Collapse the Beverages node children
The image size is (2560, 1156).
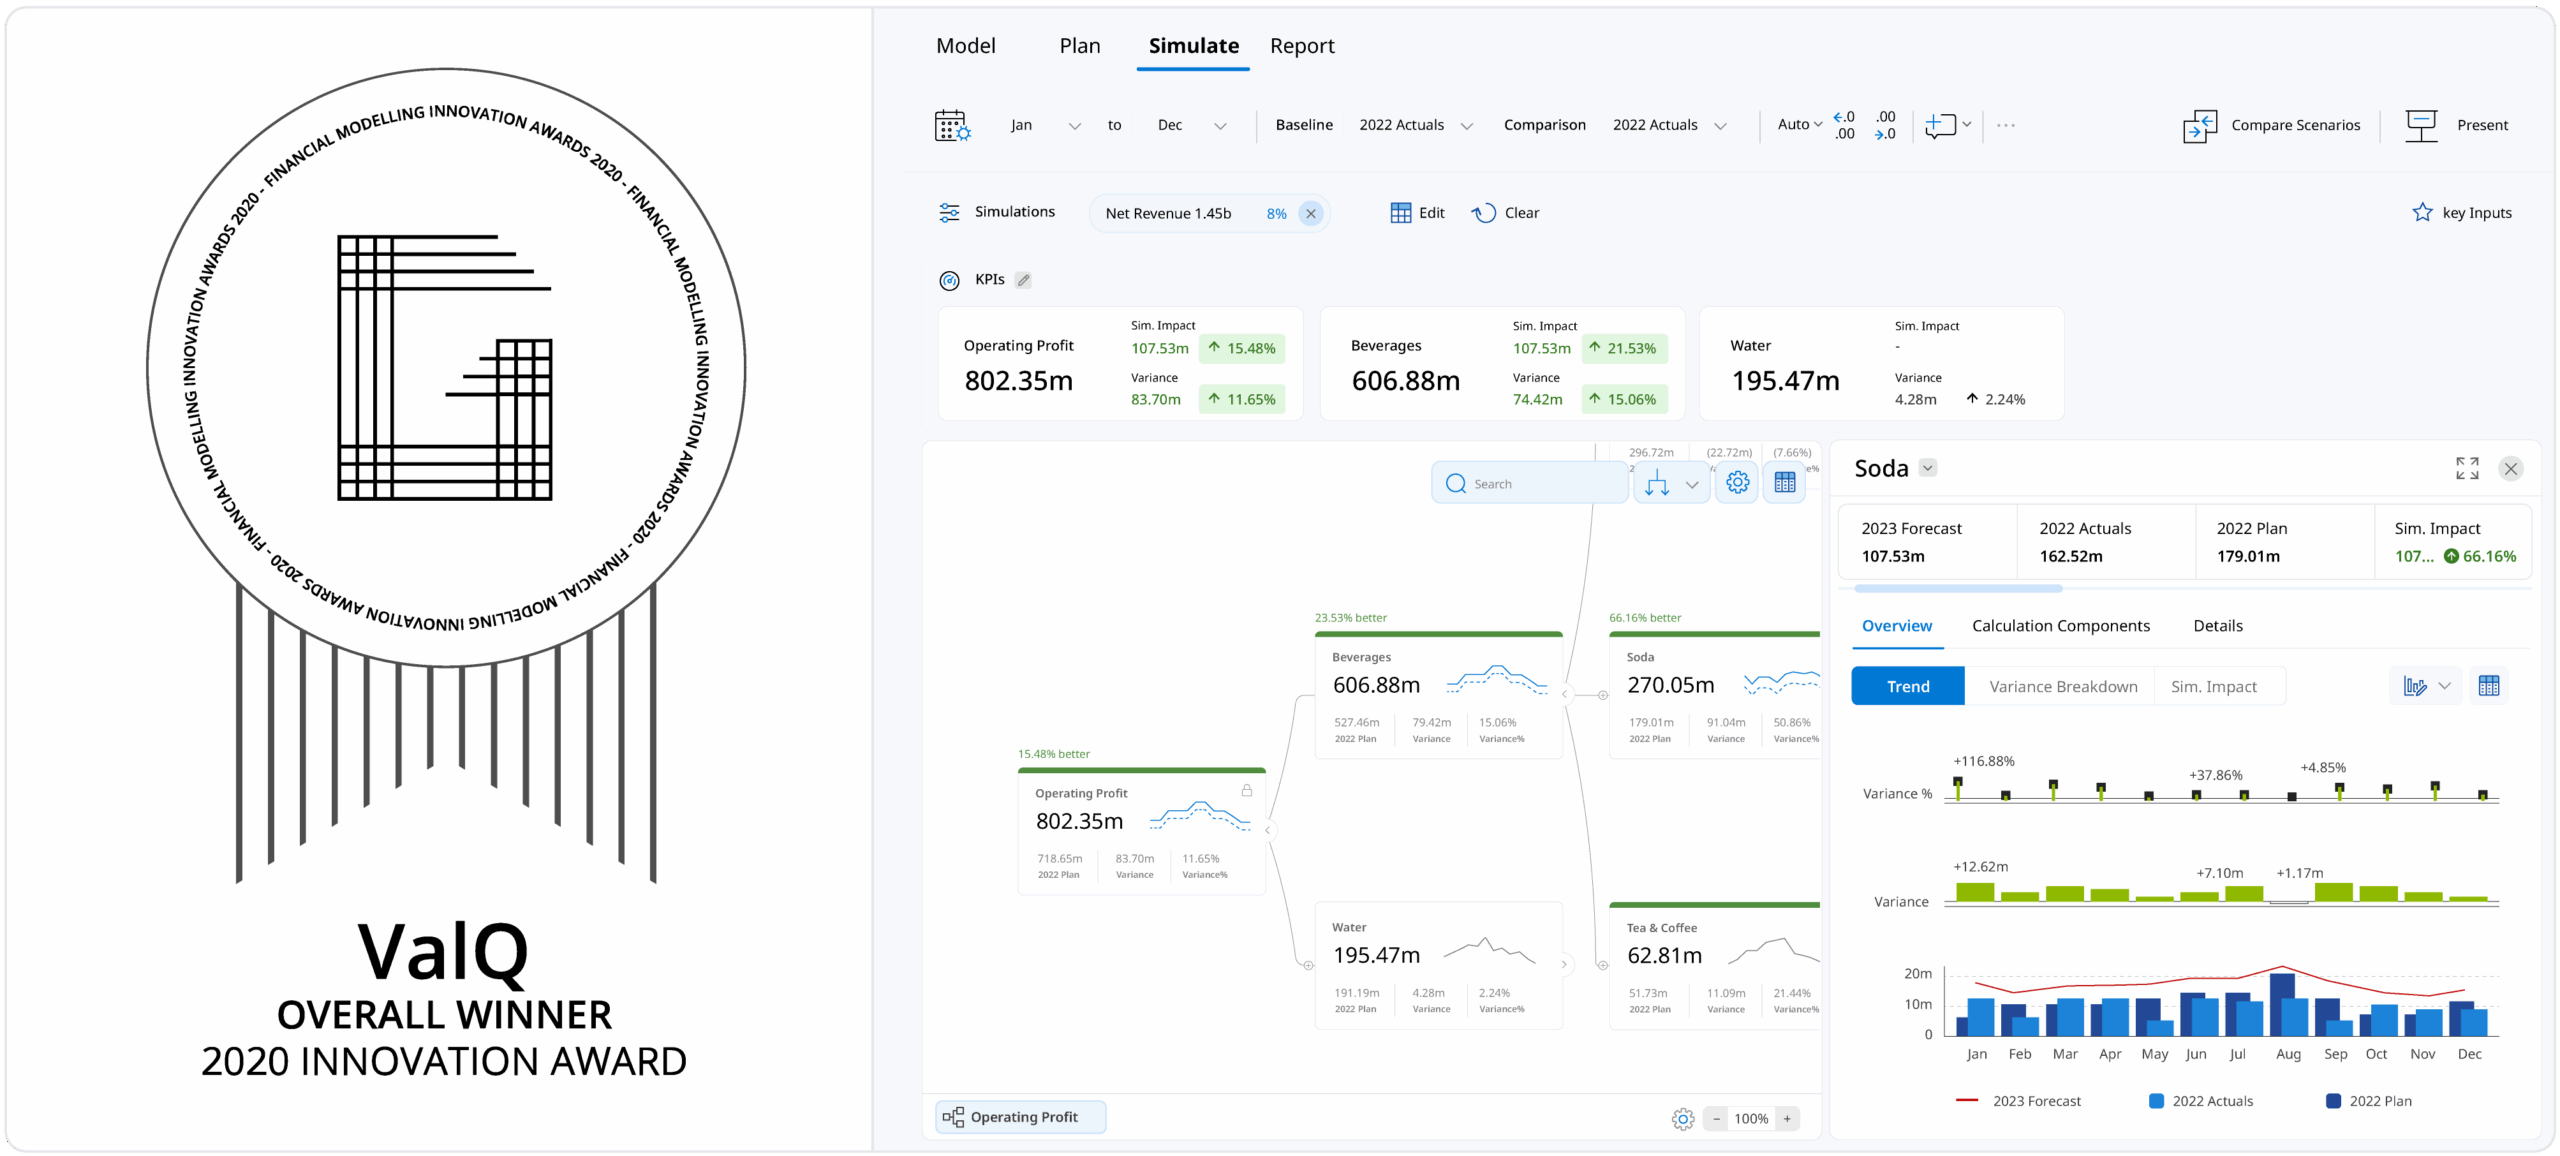1565,694
